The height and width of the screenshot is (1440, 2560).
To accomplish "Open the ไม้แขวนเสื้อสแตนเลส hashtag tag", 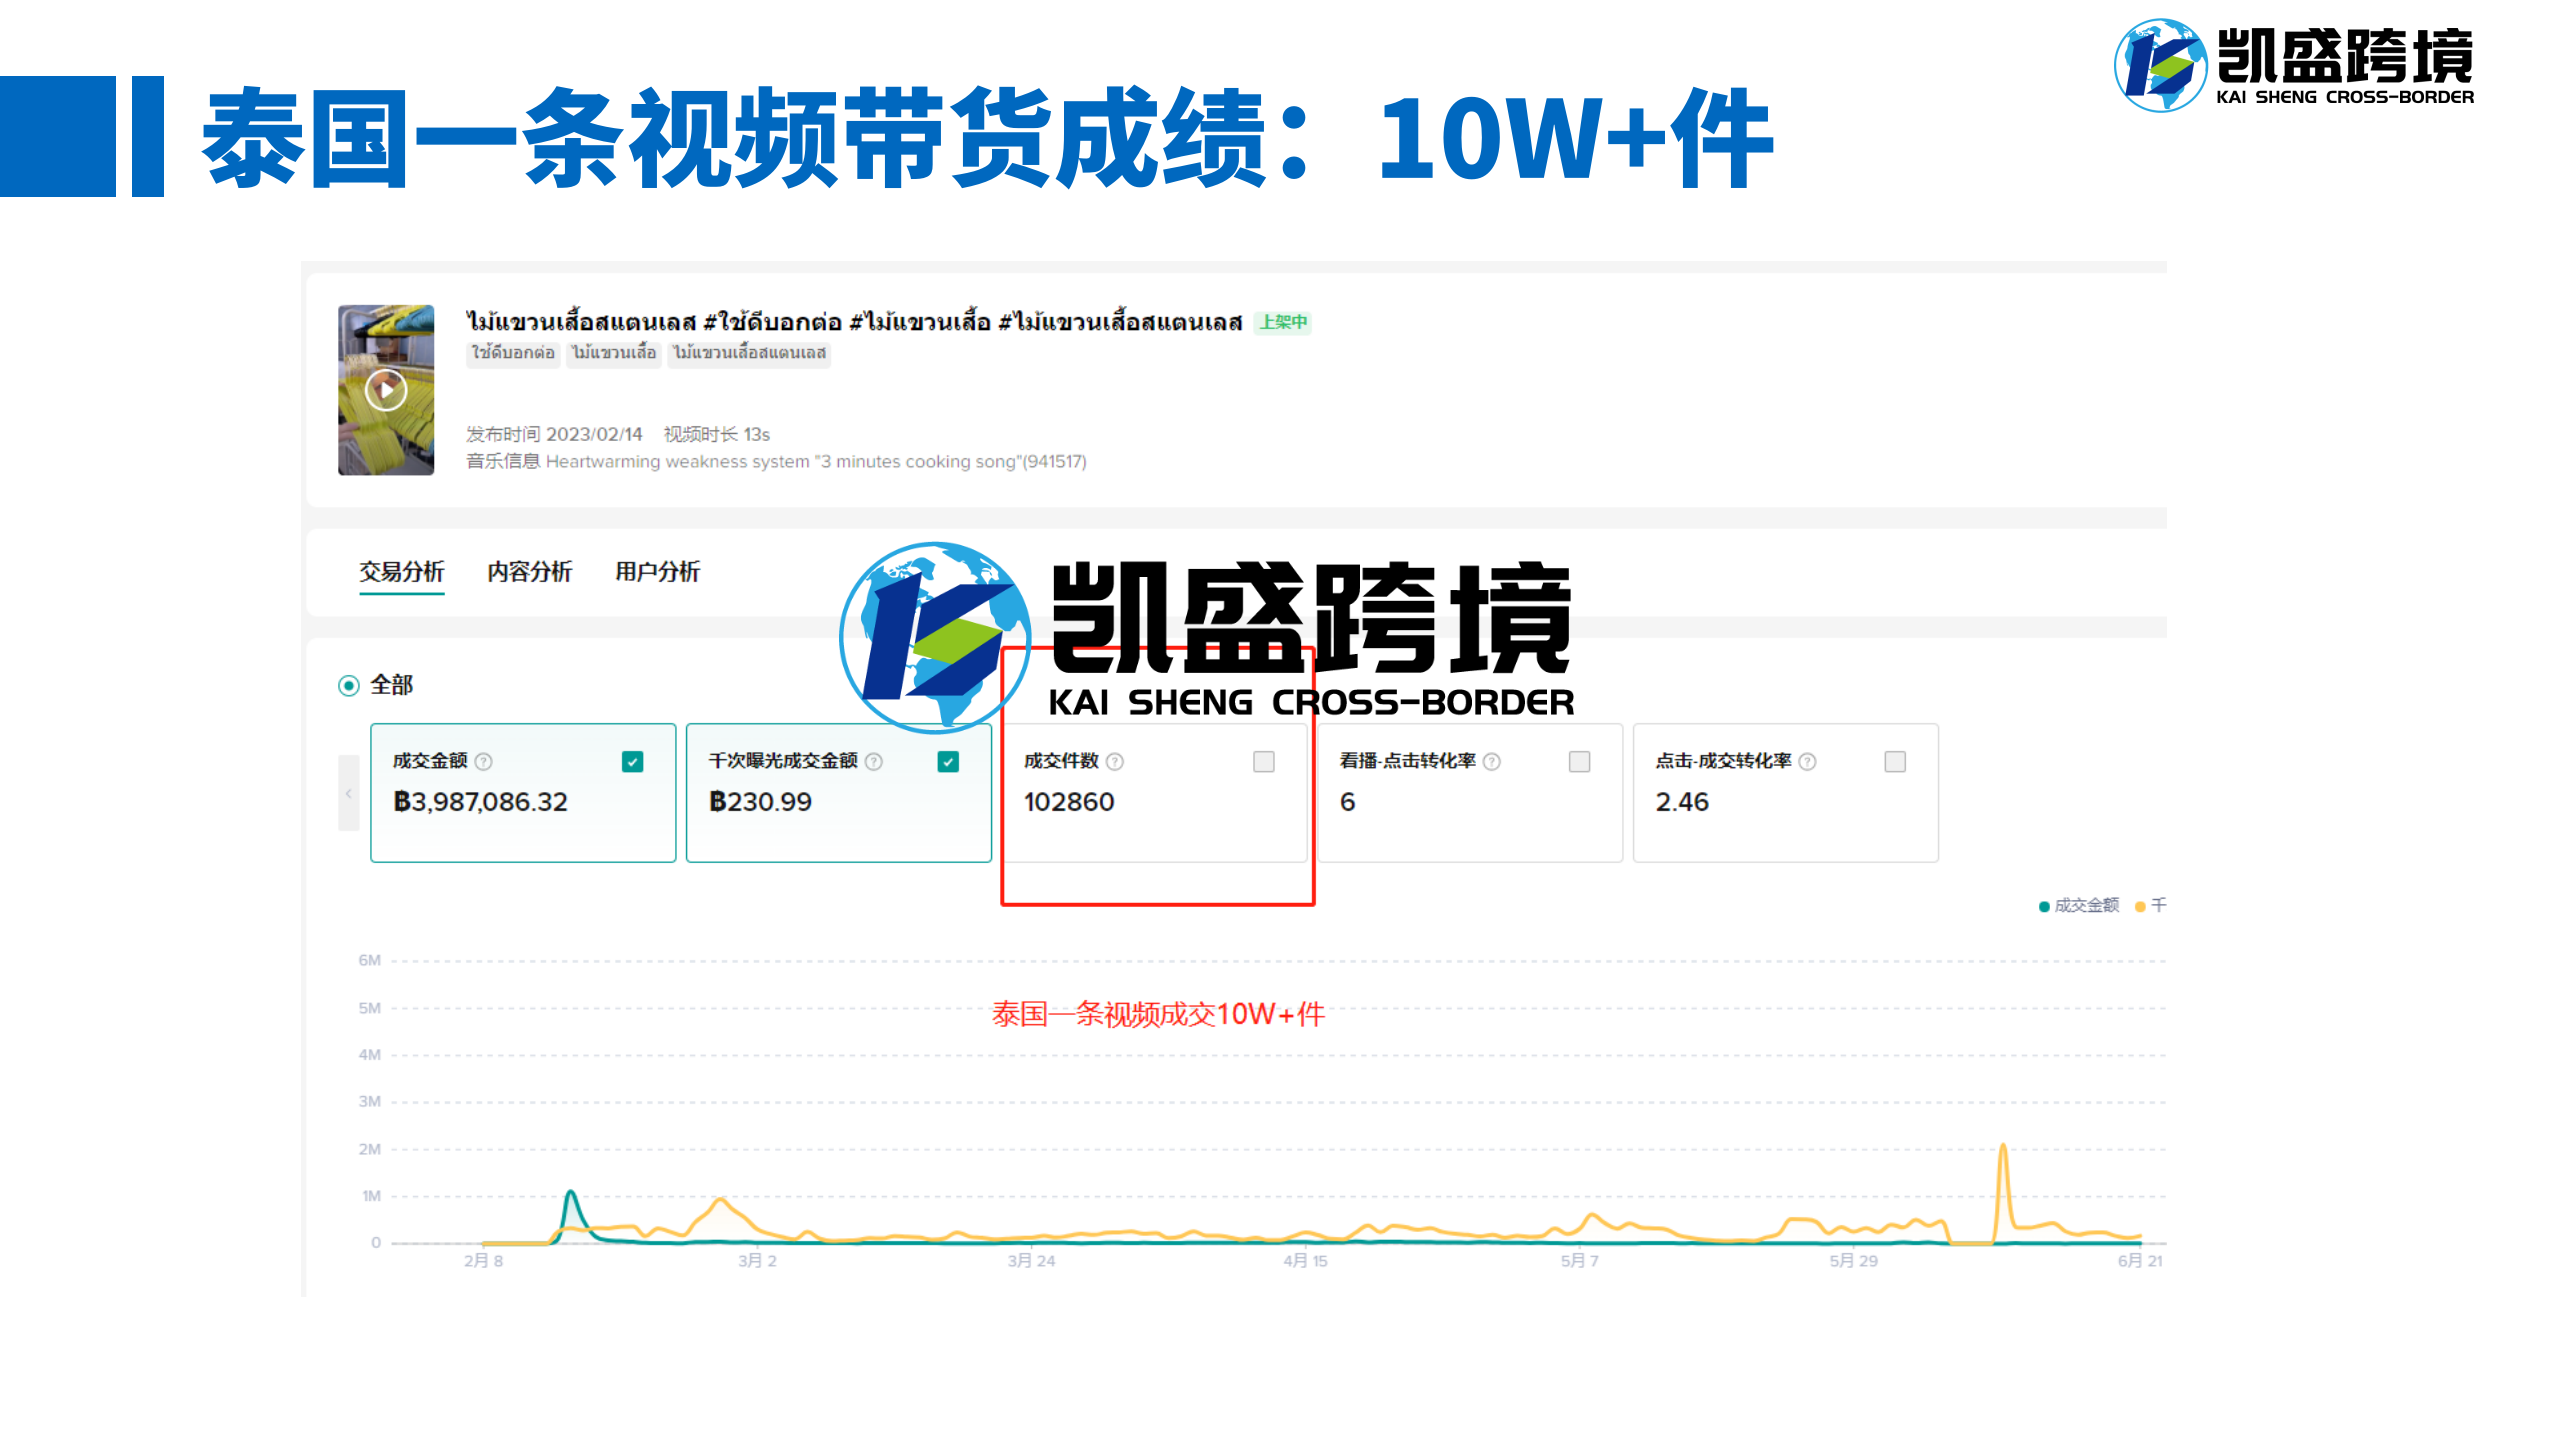I will pyautogui.click(x=749, y=353).
